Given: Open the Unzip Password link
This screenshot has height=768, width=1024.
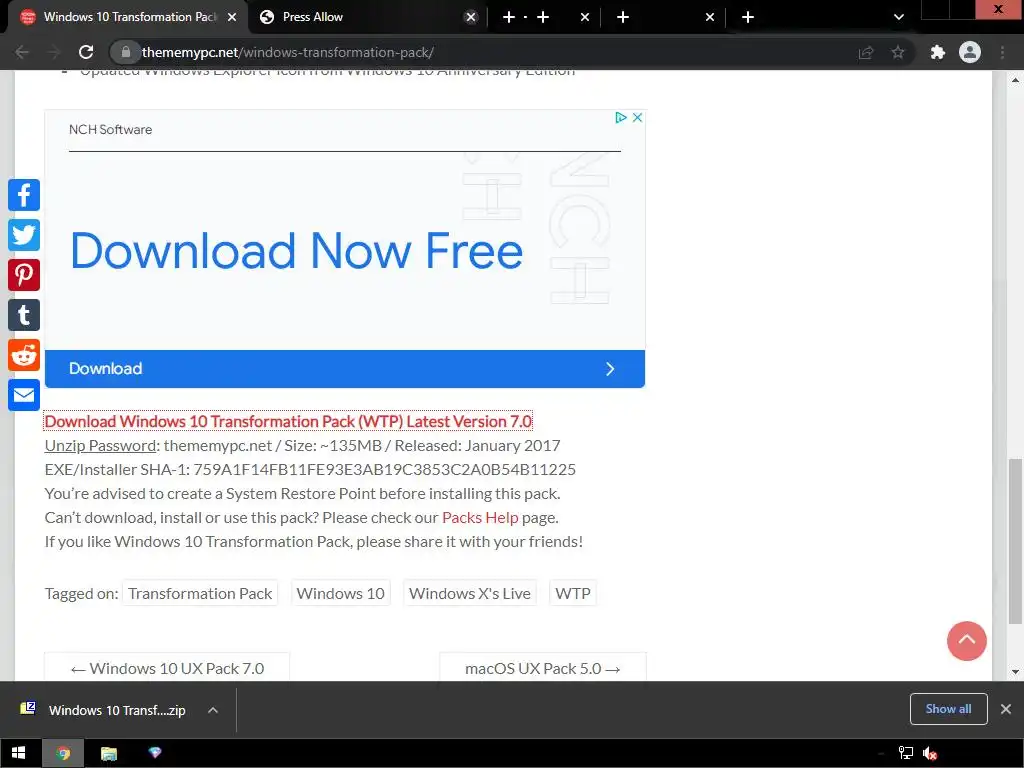Looking at the screenshot, I should [101, 445].
